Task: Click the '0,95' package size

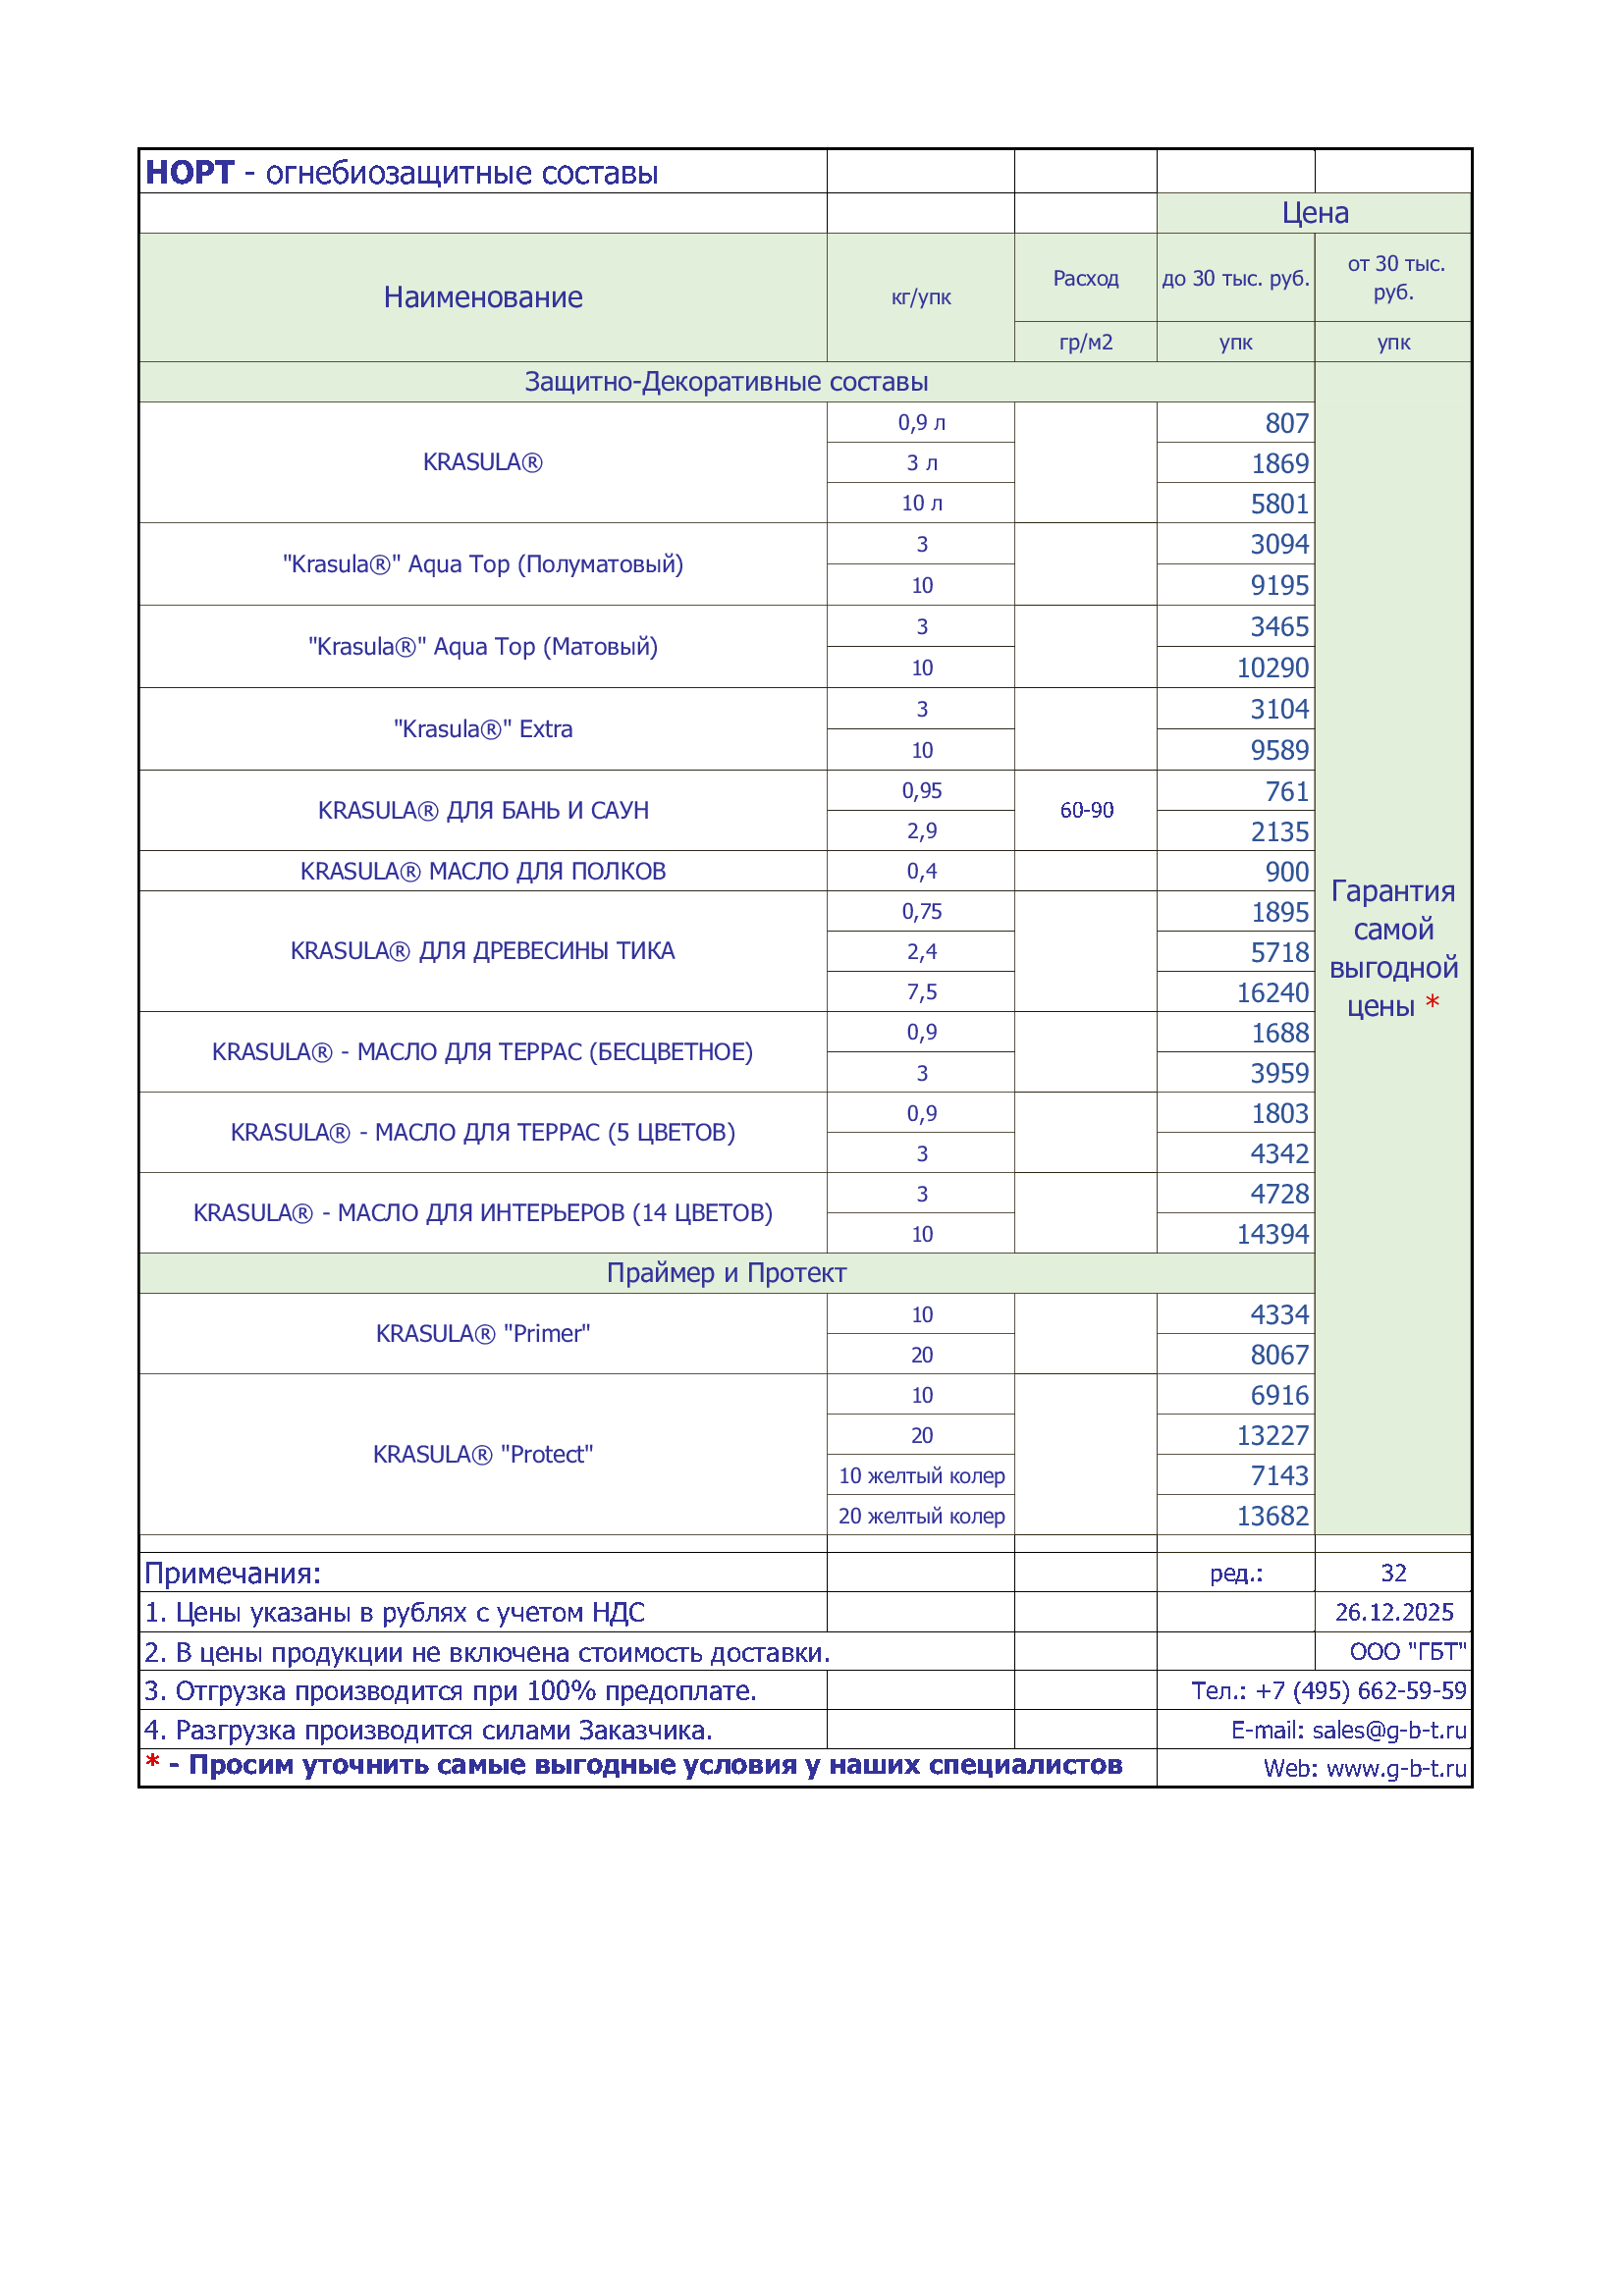Action: tap(921, 791)
